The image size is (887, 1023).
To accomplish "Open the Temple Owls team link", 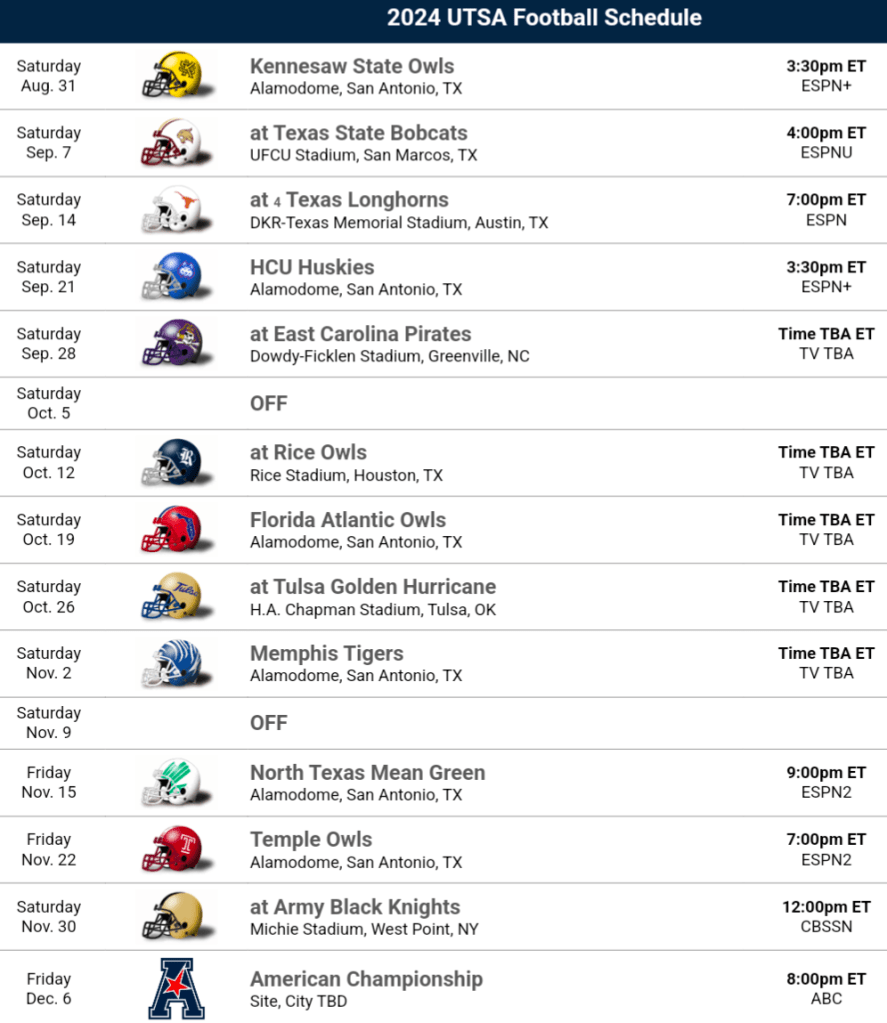I will pyautogui.click(x=311, y=840).
